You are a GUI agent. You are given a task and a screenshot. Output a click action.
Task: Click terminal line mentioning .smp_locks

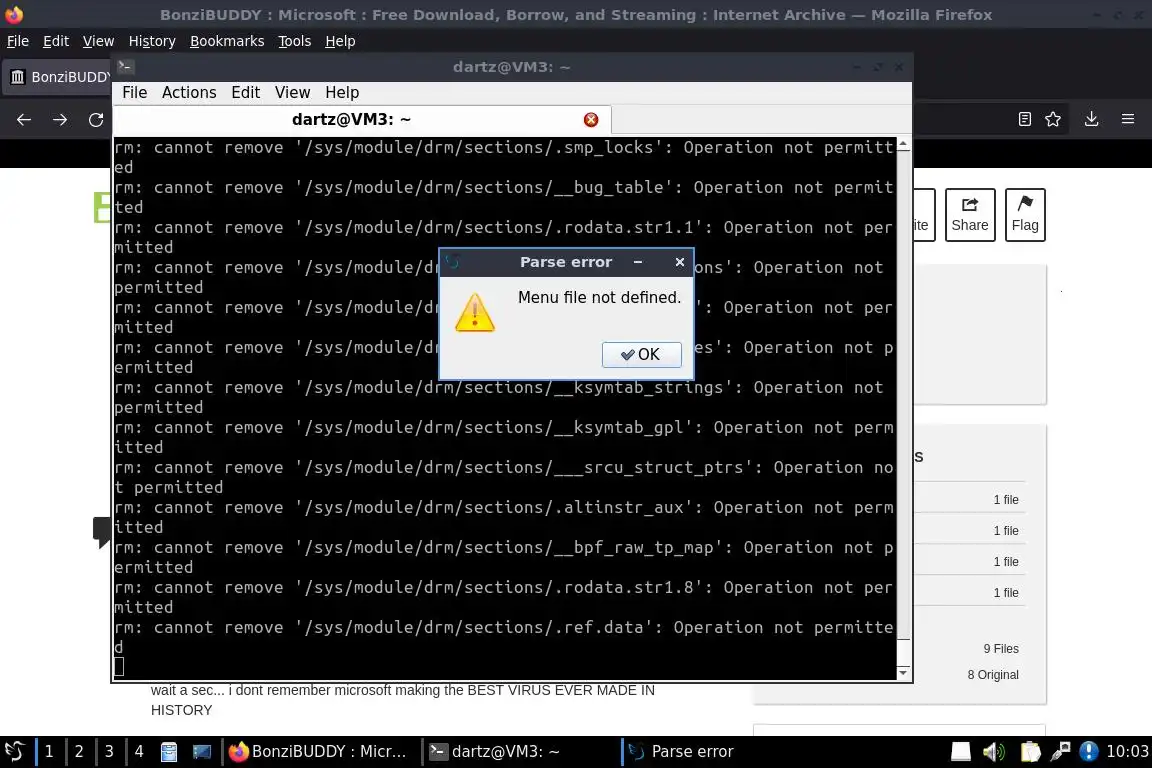coord(504,157)
